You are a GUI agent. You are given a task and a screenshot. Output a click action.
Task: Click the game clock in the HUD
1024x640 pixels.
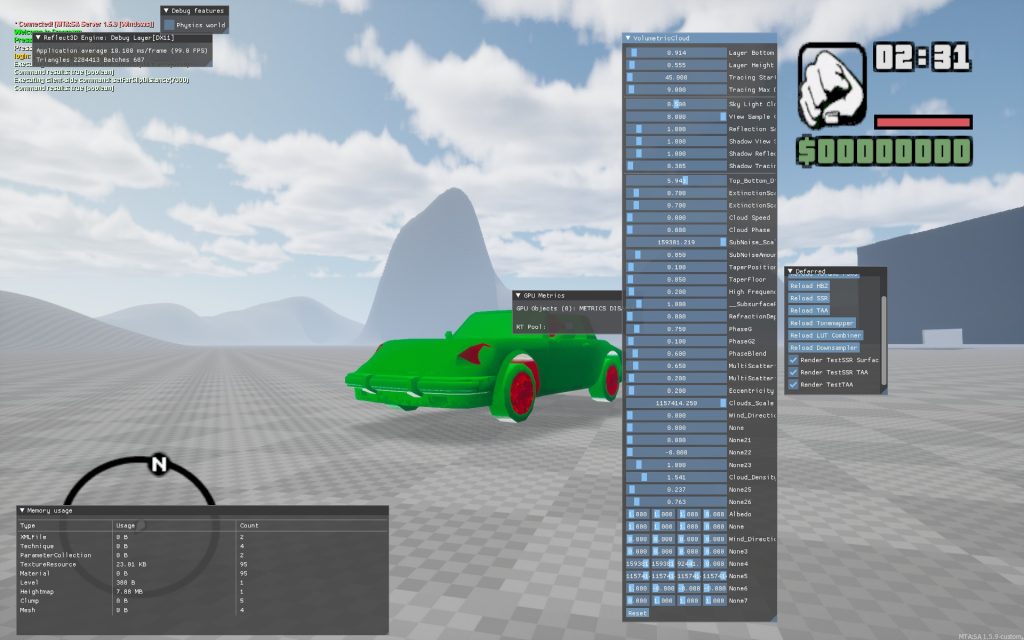[922, 58]
